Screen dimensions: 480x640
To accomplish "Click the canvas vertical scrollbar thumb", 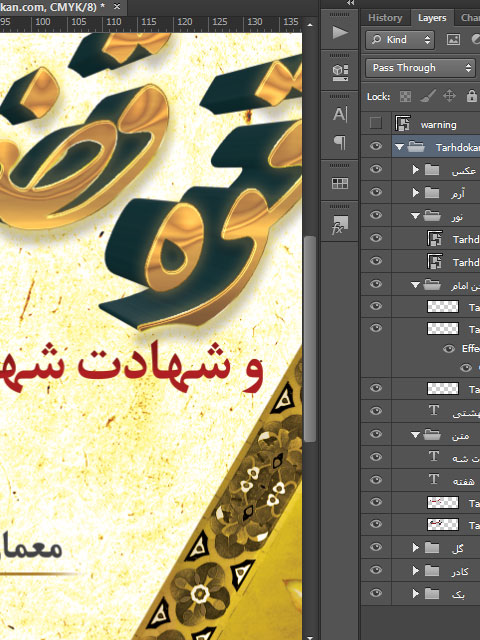I will pos(310,339).
